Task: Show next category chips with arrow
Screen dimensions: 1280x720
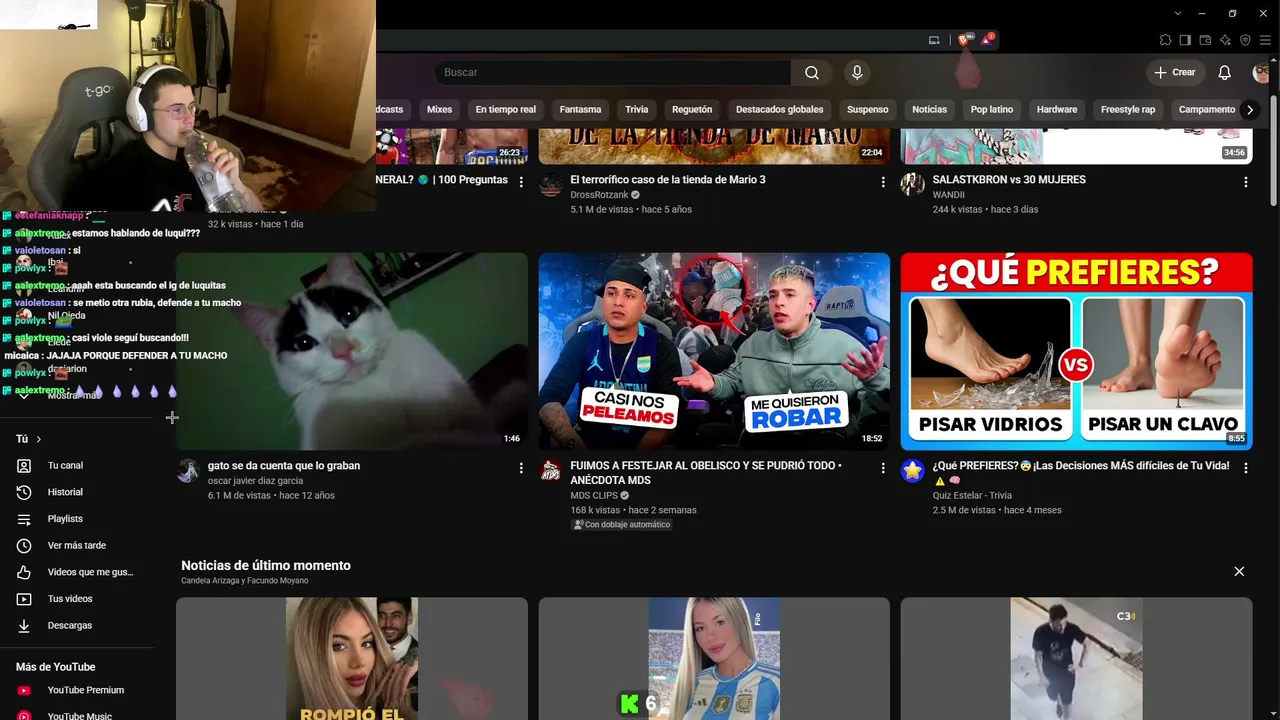Action: [x=1250, y=110]
